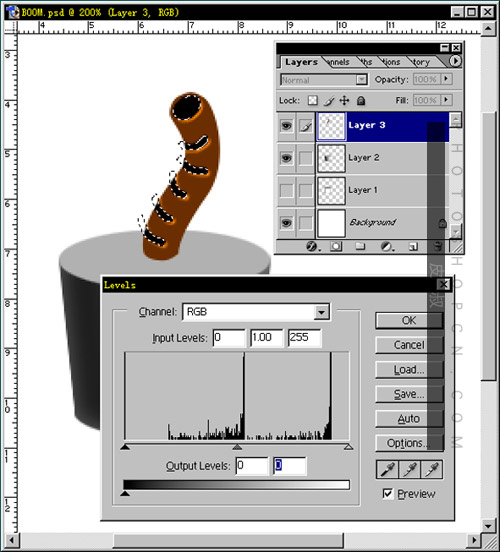Click the lock transparent pixels icon
Screen dimensions: 500x552
click(x=312, y=101)
